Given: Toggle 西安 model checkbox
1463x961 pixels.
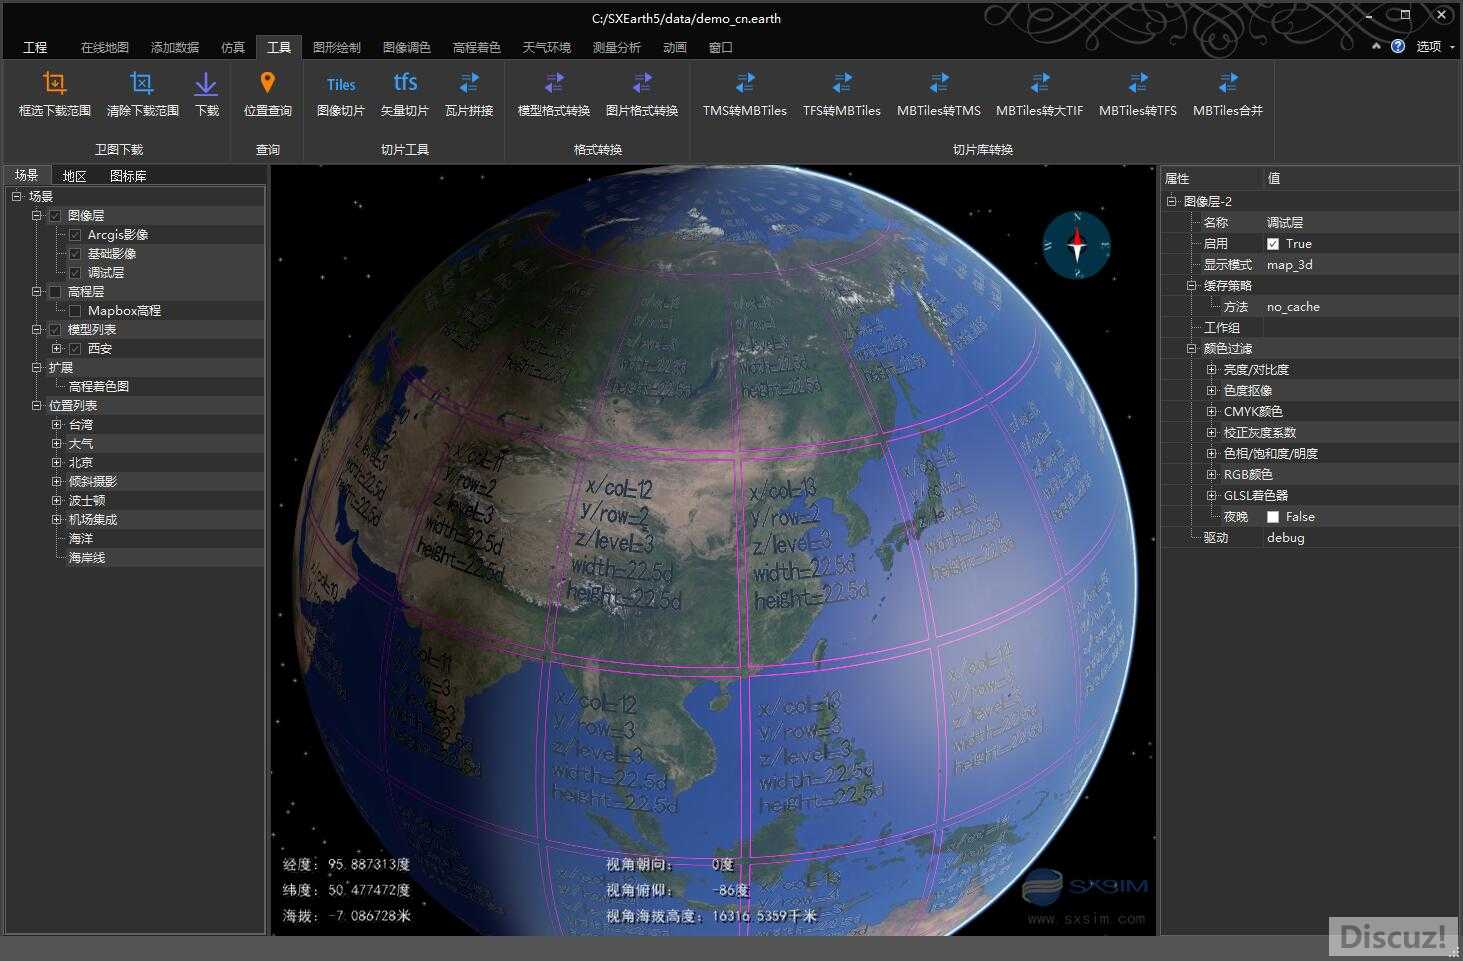Looking at the screenshot, I should [75, 349].
